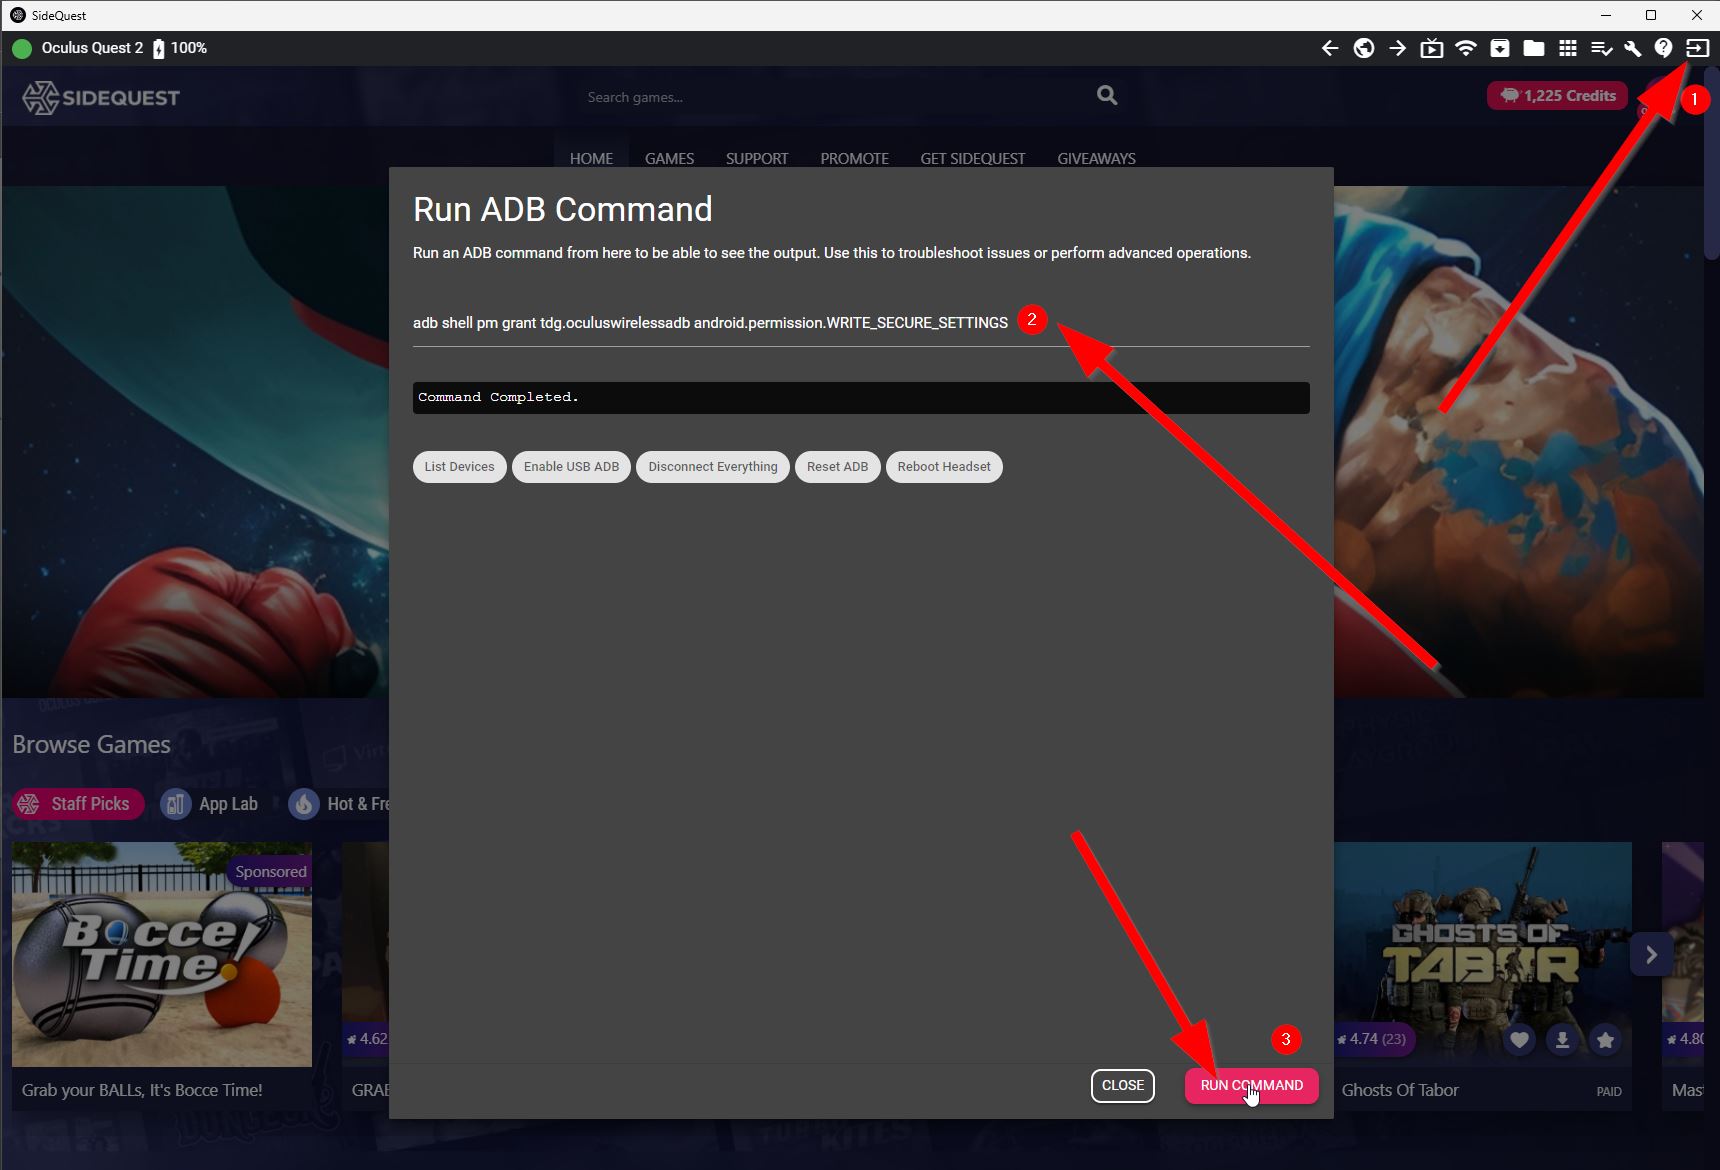Click the Browse Games heading

[x=91, y=745]
